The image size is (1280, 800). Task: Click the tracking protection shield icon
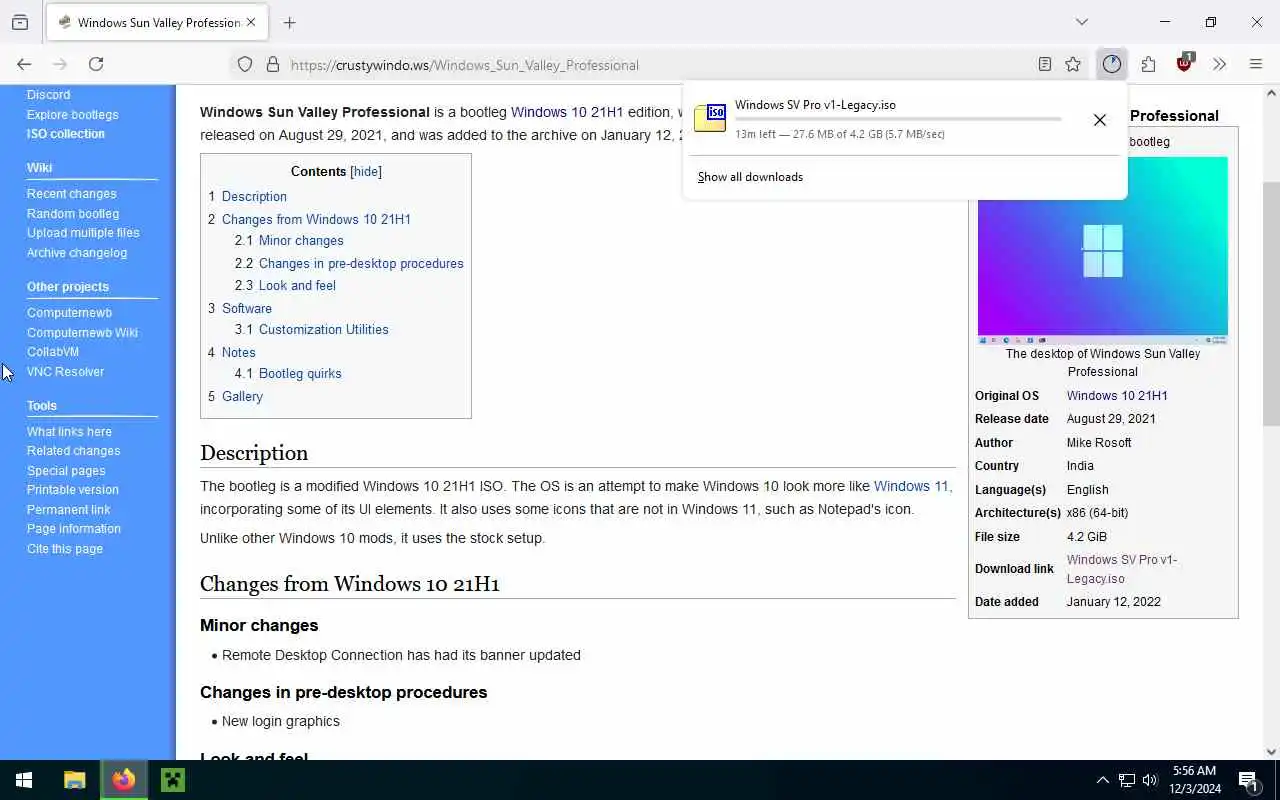coord(245,65)
